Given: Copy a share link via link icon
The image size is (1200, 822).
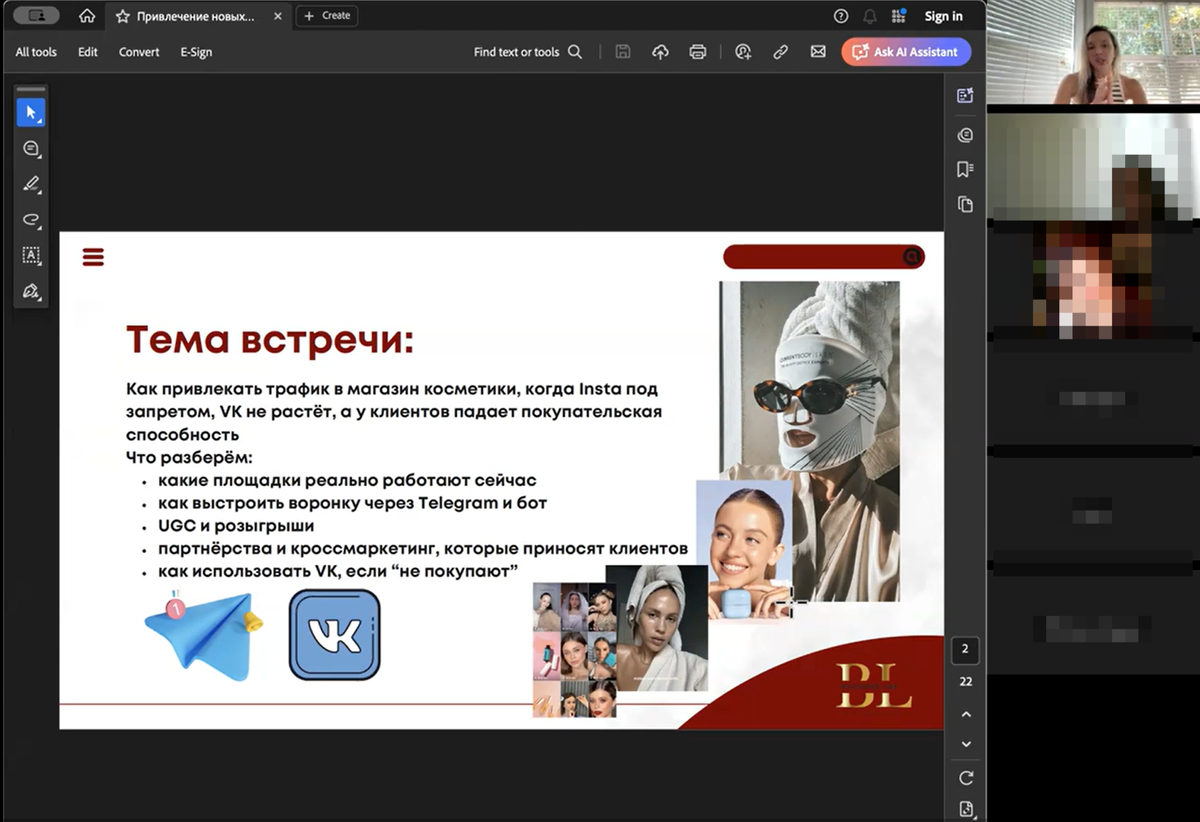Looking at the screenshot, I should (x=780, y=52).
